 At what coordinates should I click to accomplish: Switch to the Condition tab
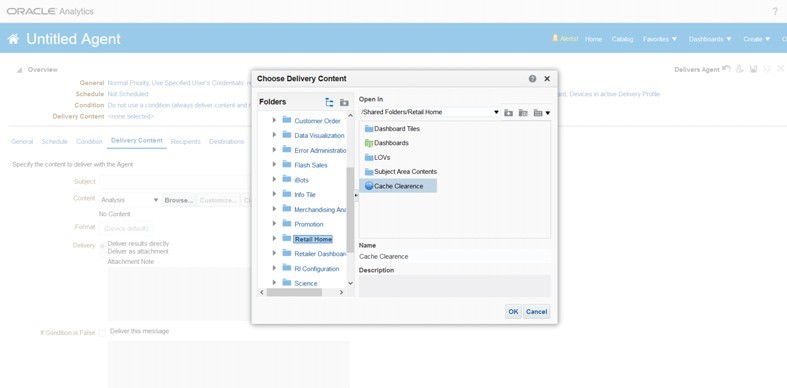[x=89, y=142]
